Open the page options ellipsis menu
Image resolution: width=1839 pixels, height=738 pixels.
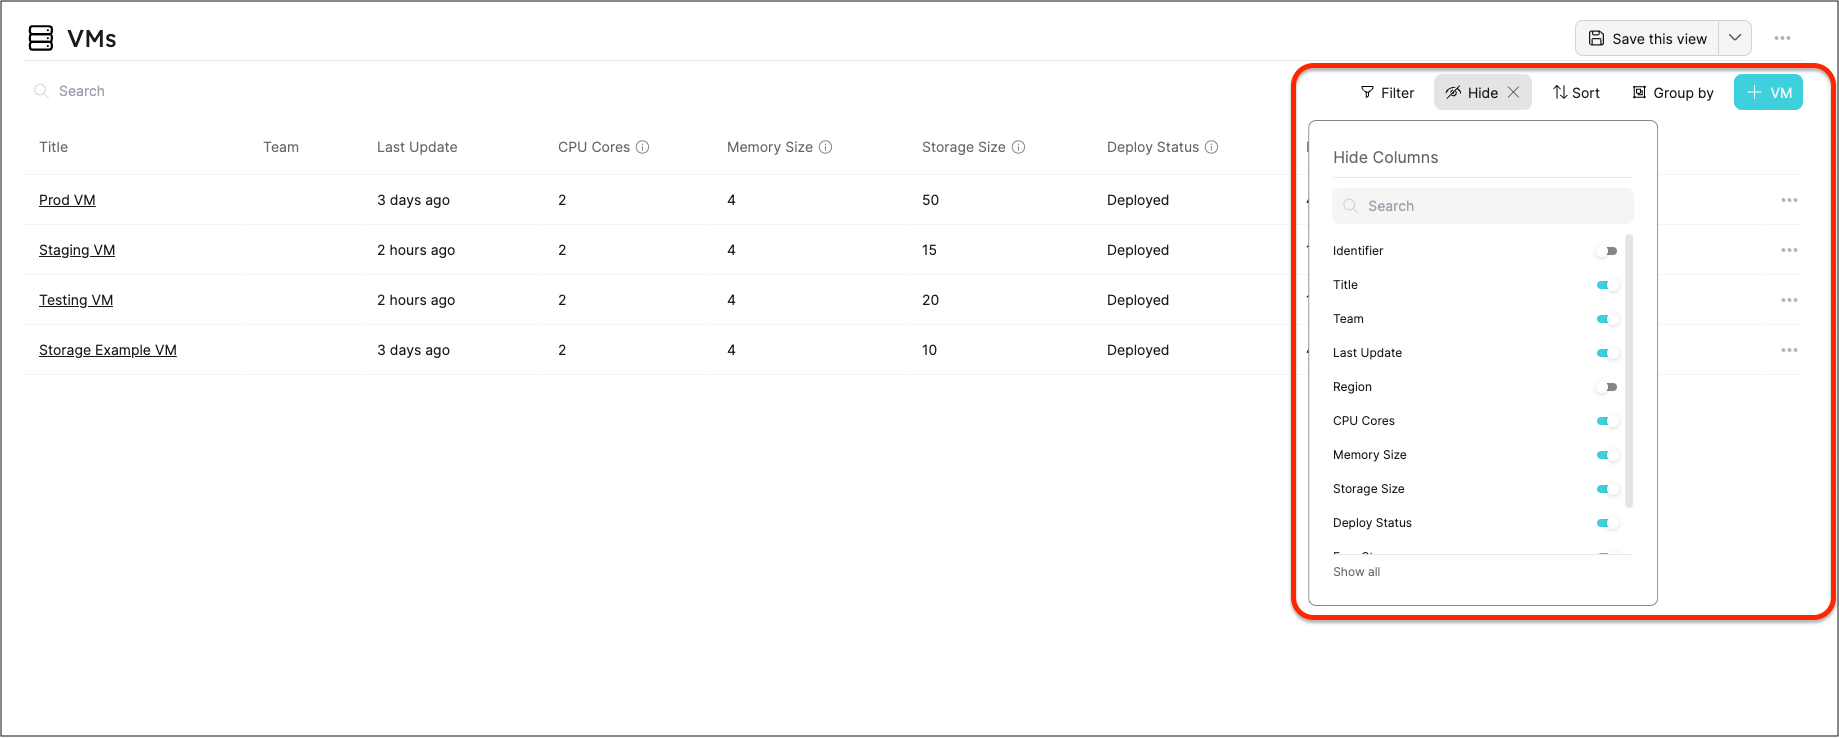tap(1782, 38)
